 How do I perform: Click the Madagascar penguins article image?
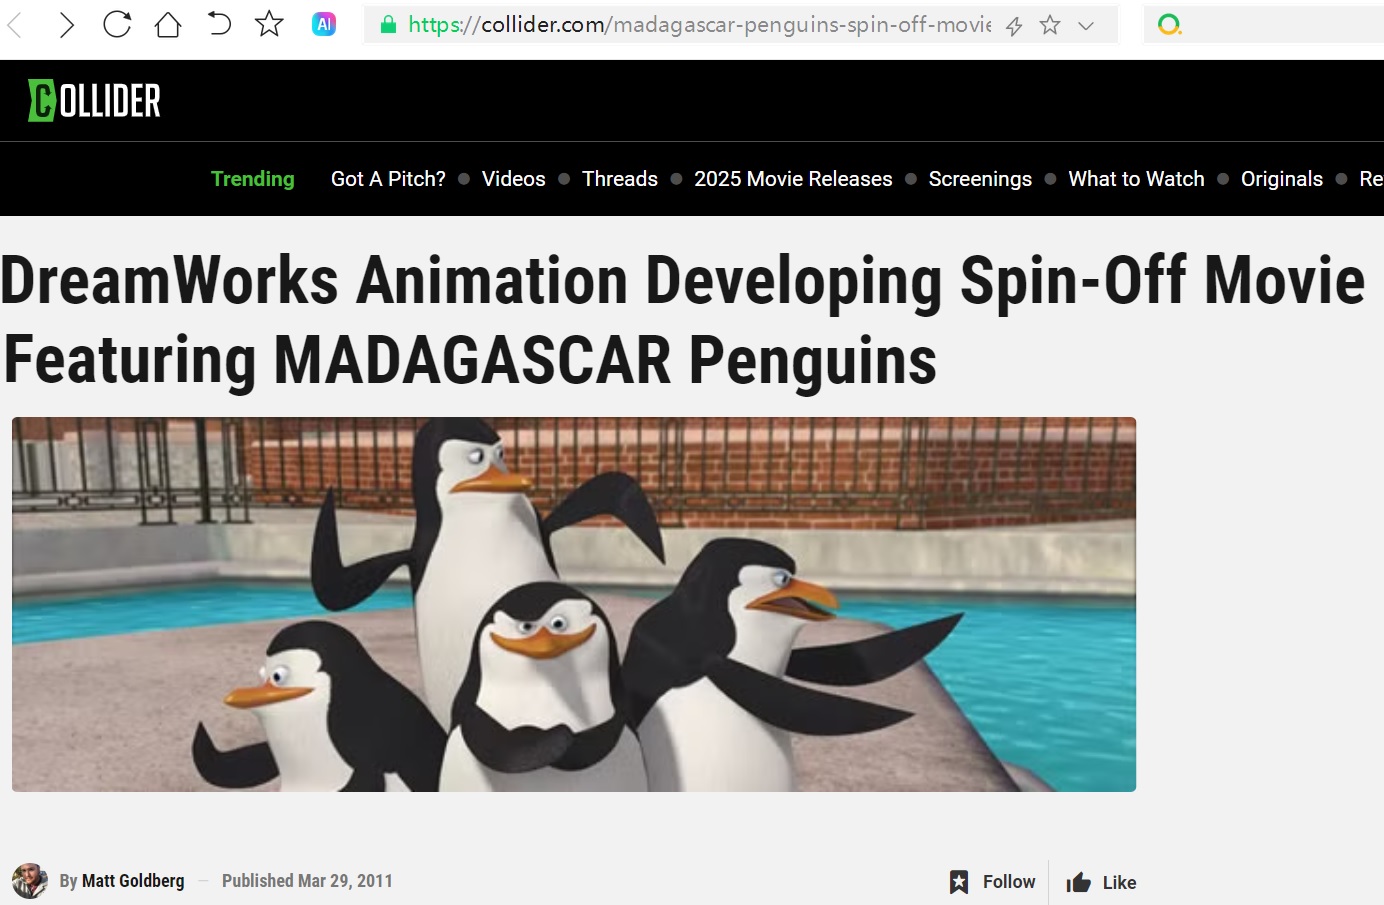[574, 604]
